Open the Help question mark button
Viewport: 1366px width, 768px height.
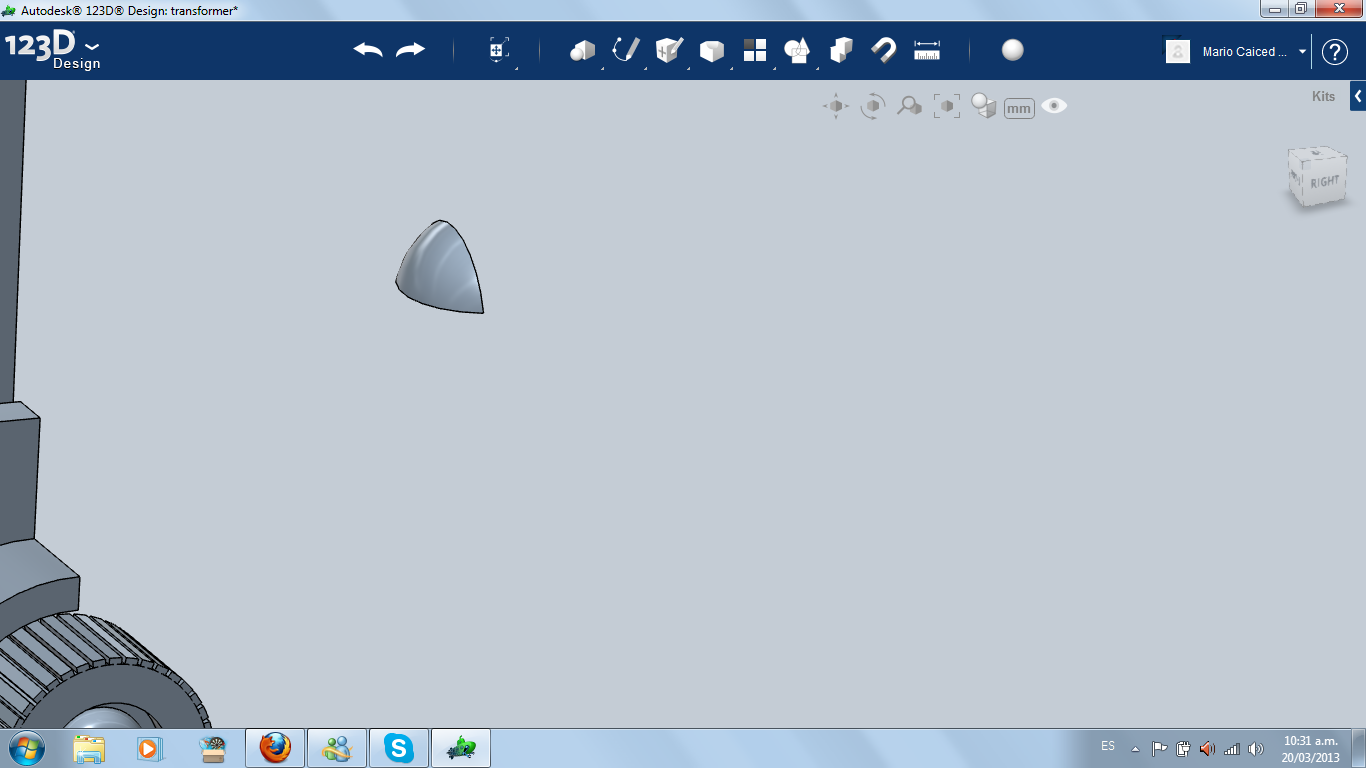click(1335, 51)
